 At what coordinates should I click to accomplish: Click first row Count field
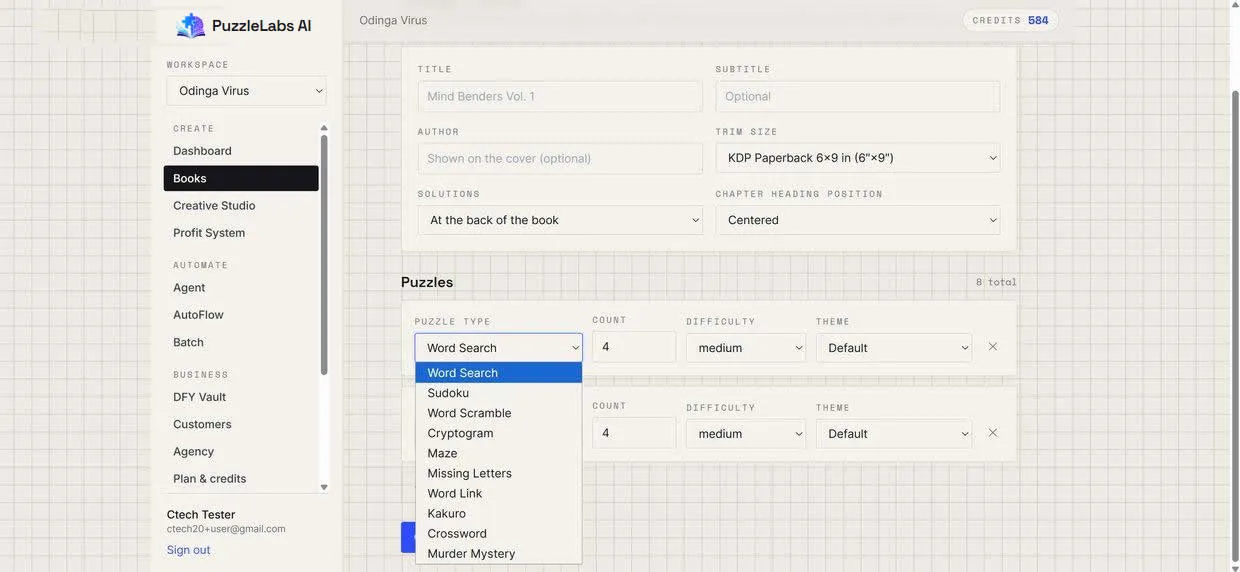click(x=634, y=347)
